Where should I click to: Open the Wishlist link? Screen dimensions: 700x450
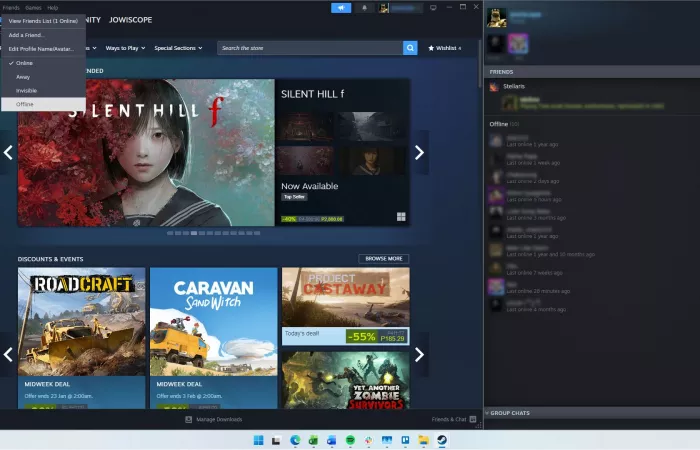(445, 48)
